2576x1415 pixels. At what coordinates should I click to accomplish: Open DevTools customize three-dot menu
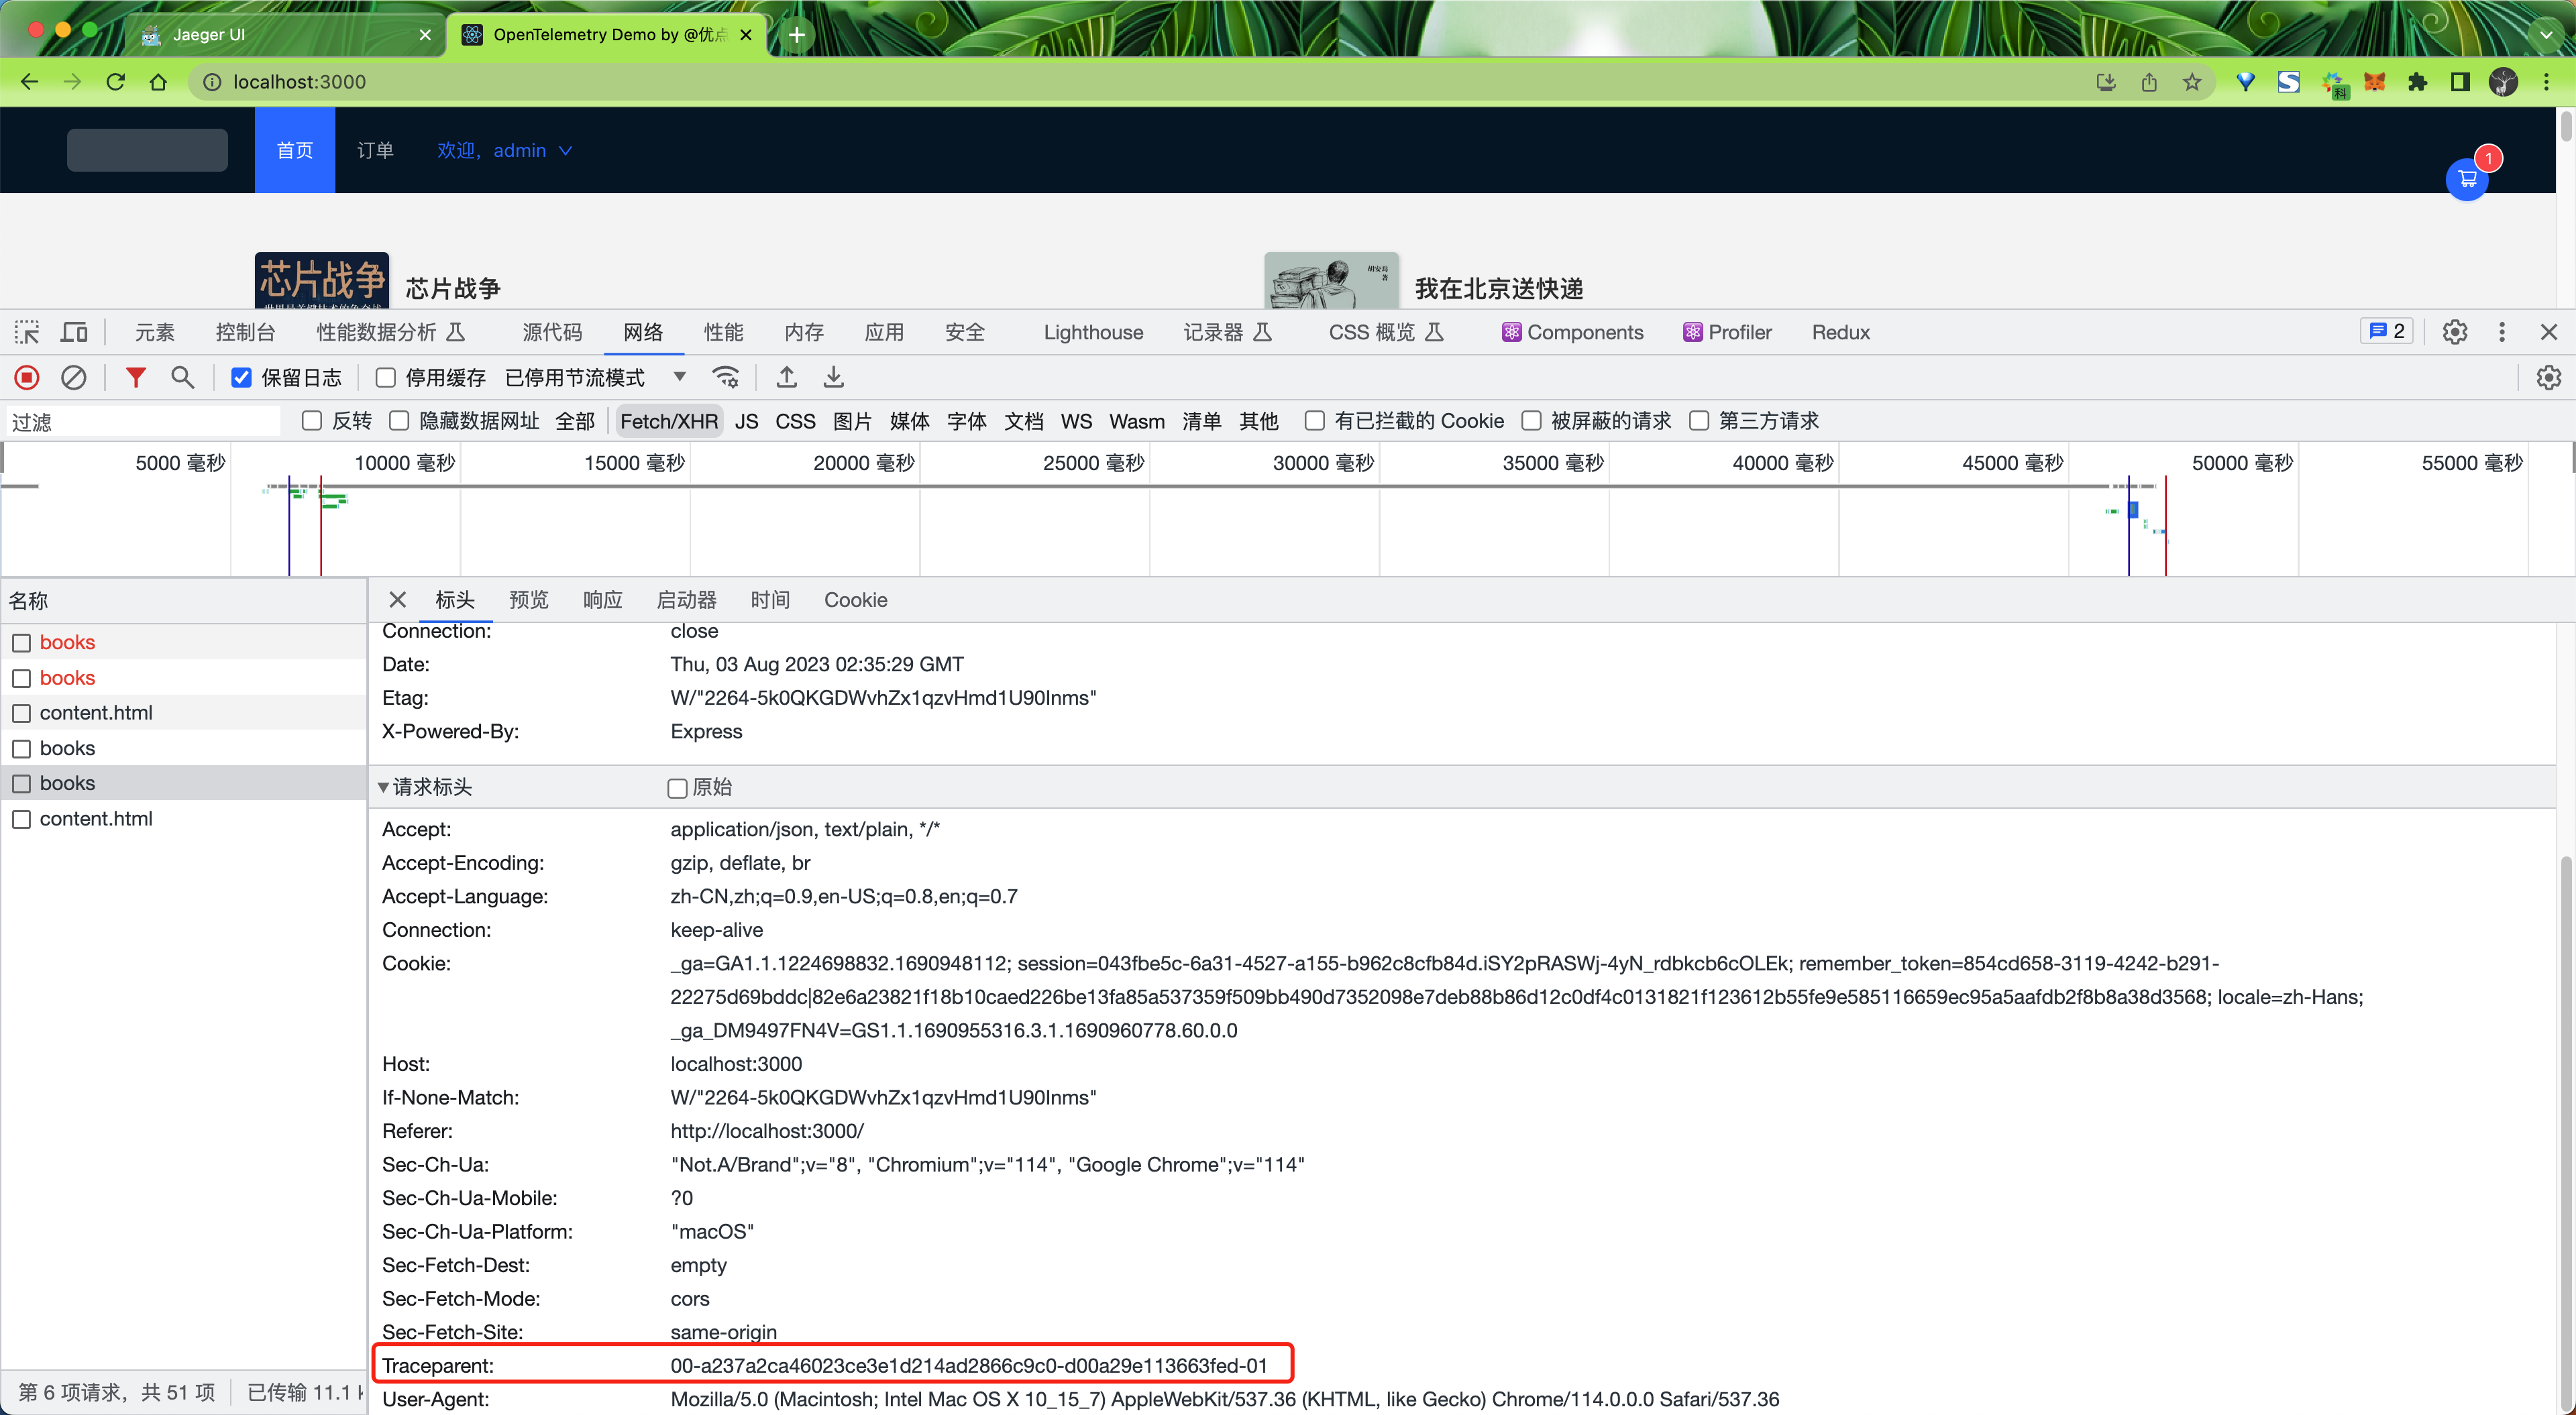2502,332
